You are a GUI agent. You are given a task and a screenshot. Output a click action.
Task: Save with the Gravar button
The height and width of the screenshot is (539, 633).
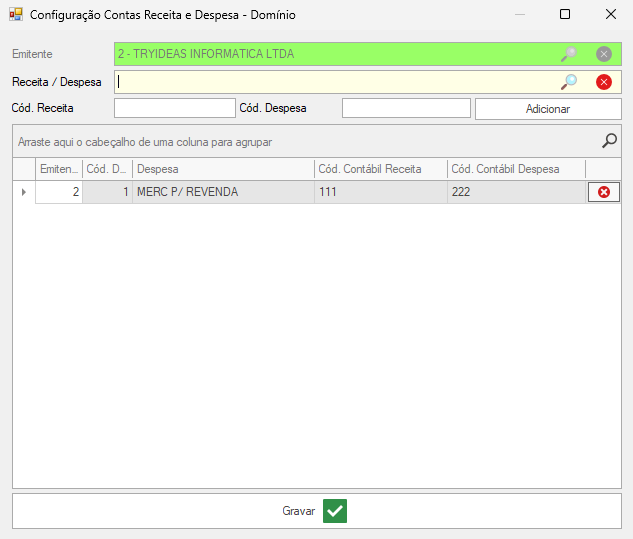pyautogui.click(x=316, y=511)
